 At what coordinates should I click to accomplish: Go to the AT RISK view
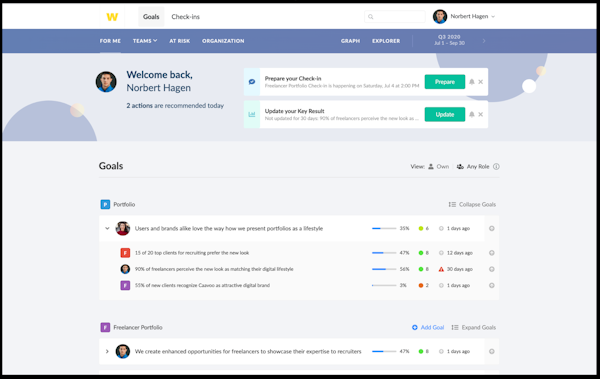(x=179, y=41)
